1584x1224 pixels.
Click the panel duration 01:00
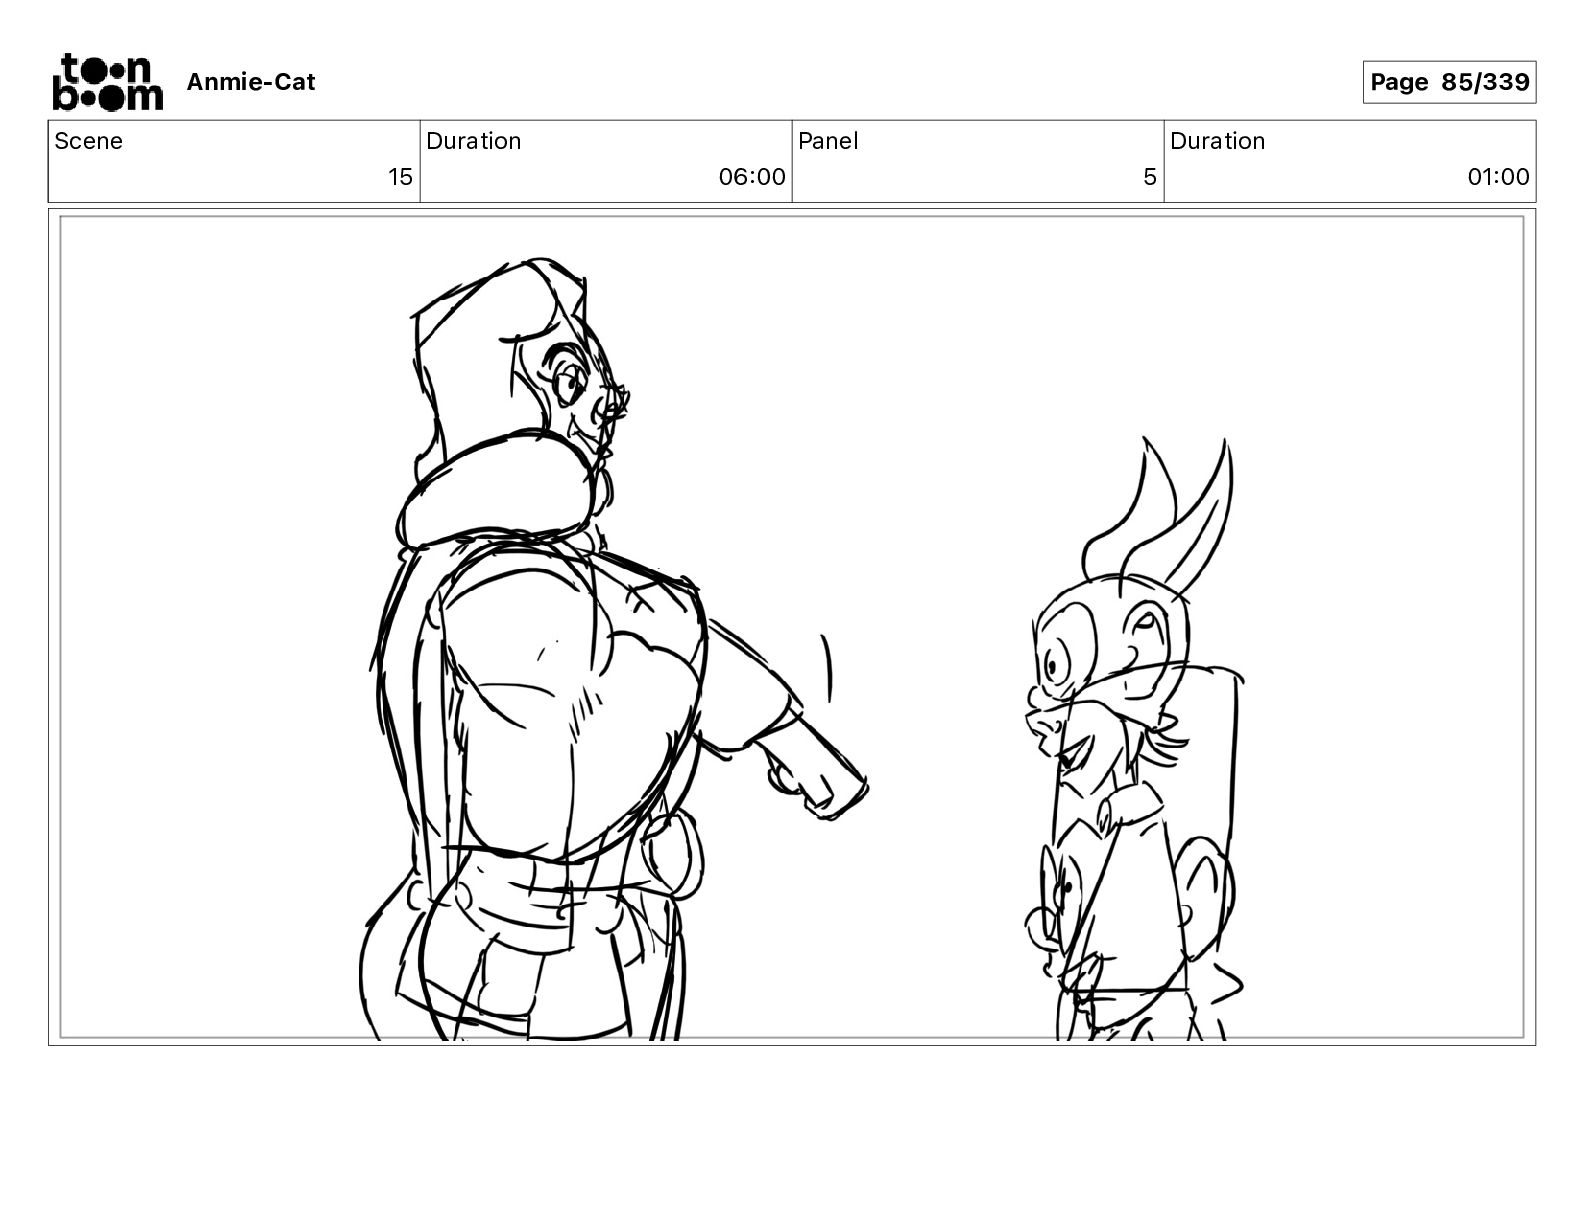pyautogui.click(x=1498, y=177)
